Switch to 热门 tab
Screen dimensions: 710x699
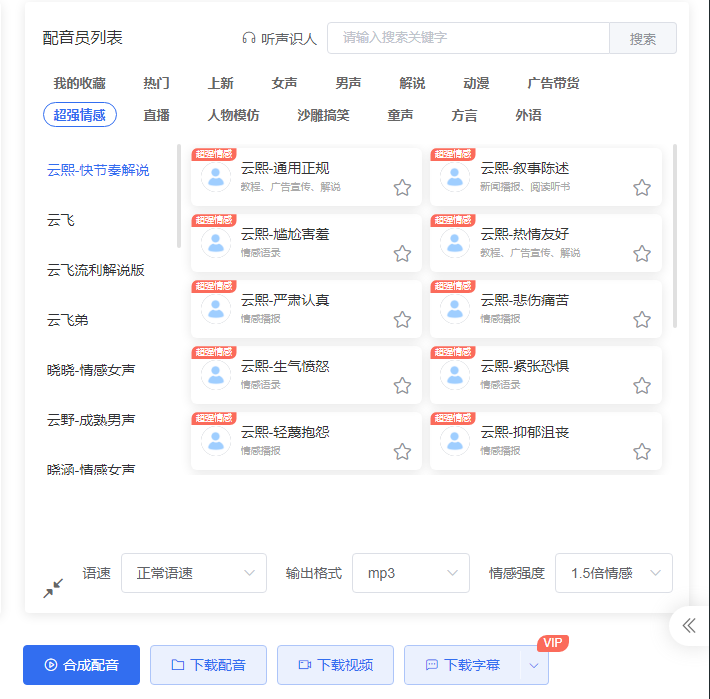click(157, 83)
